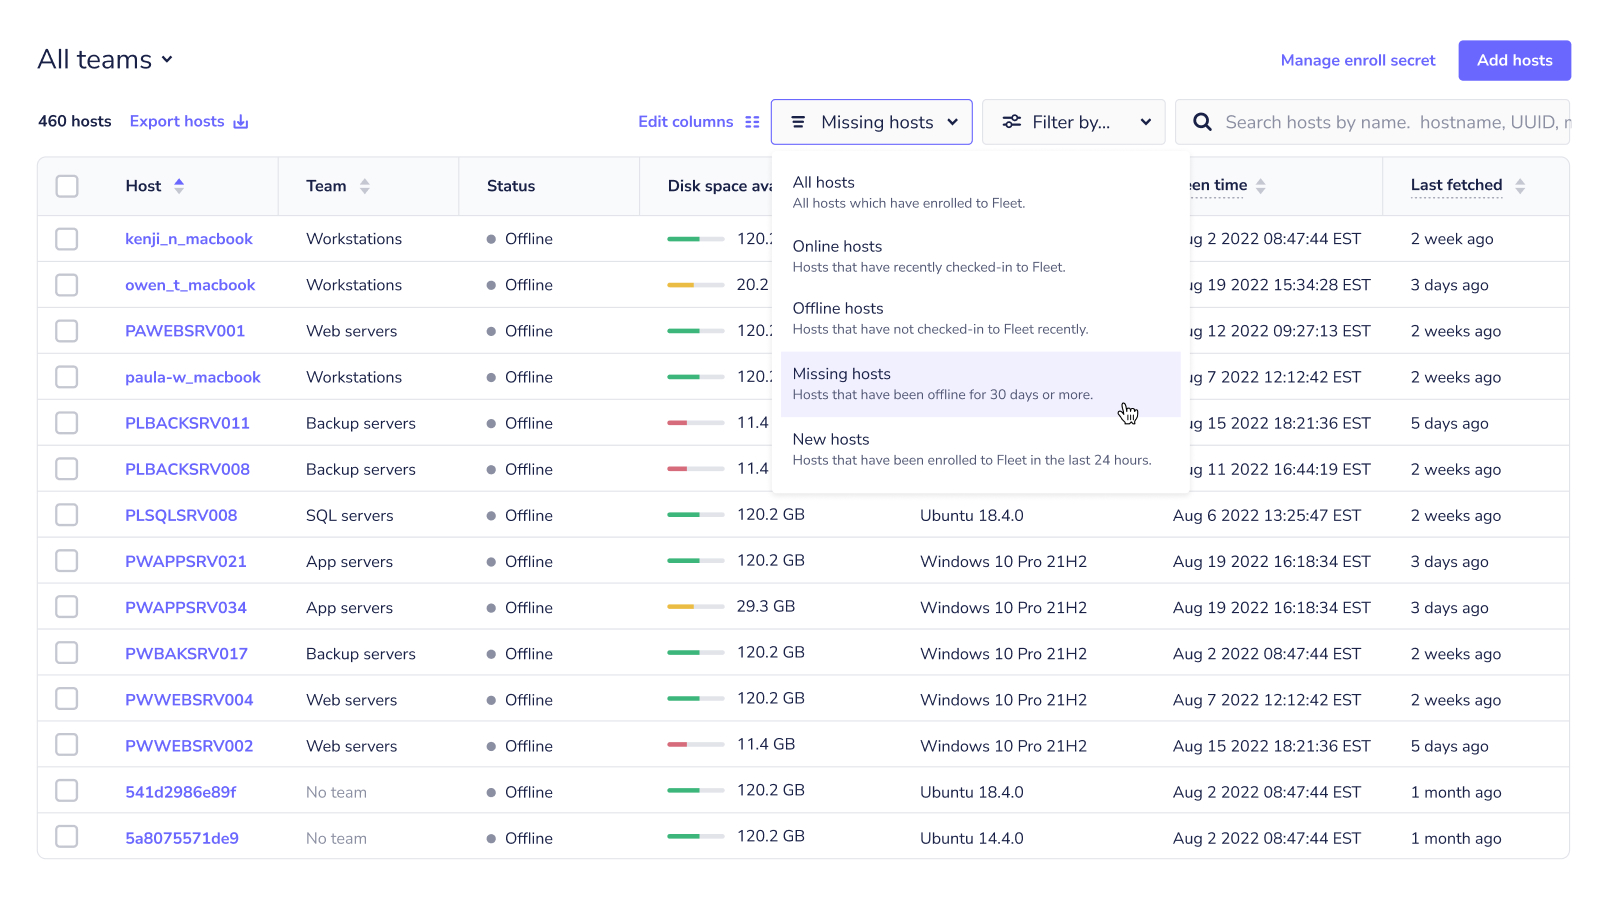The height and width of the screenshot is (900, 1600).
Task: Click disk space bar for PWAPPSRV034
Action: pyautogui.click(x=696, y=607)
